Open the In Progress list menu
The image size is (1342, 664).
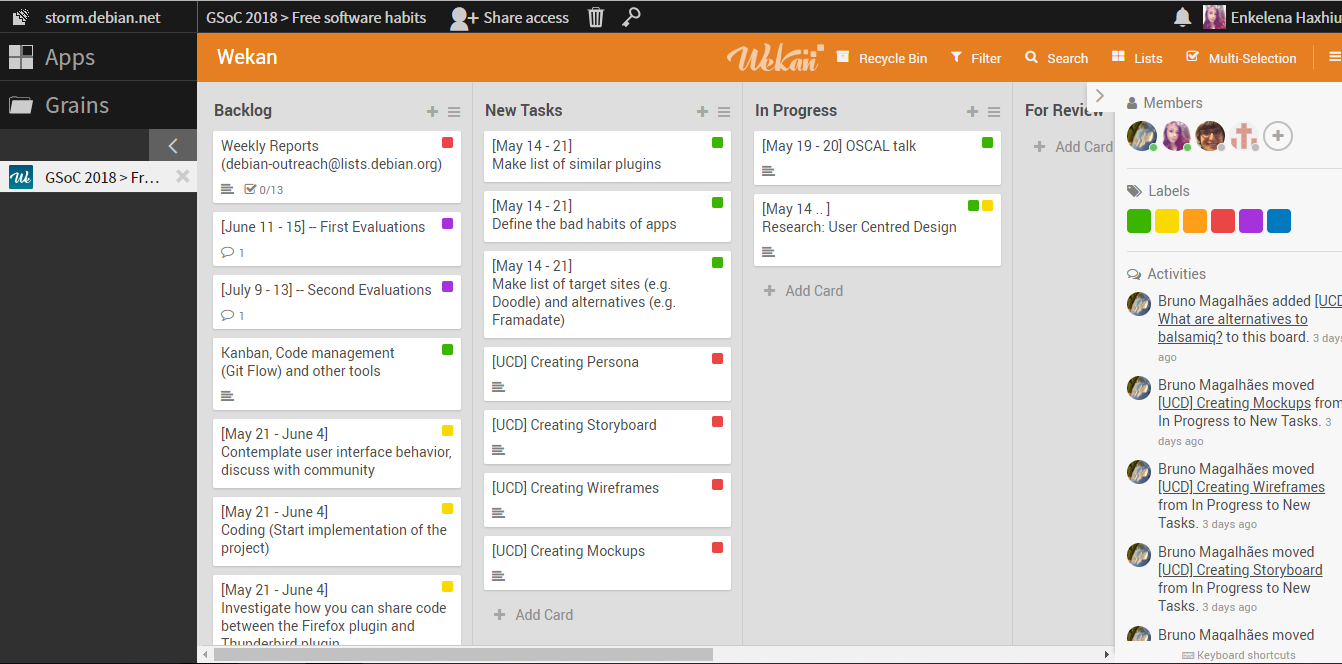pos(994,112)
